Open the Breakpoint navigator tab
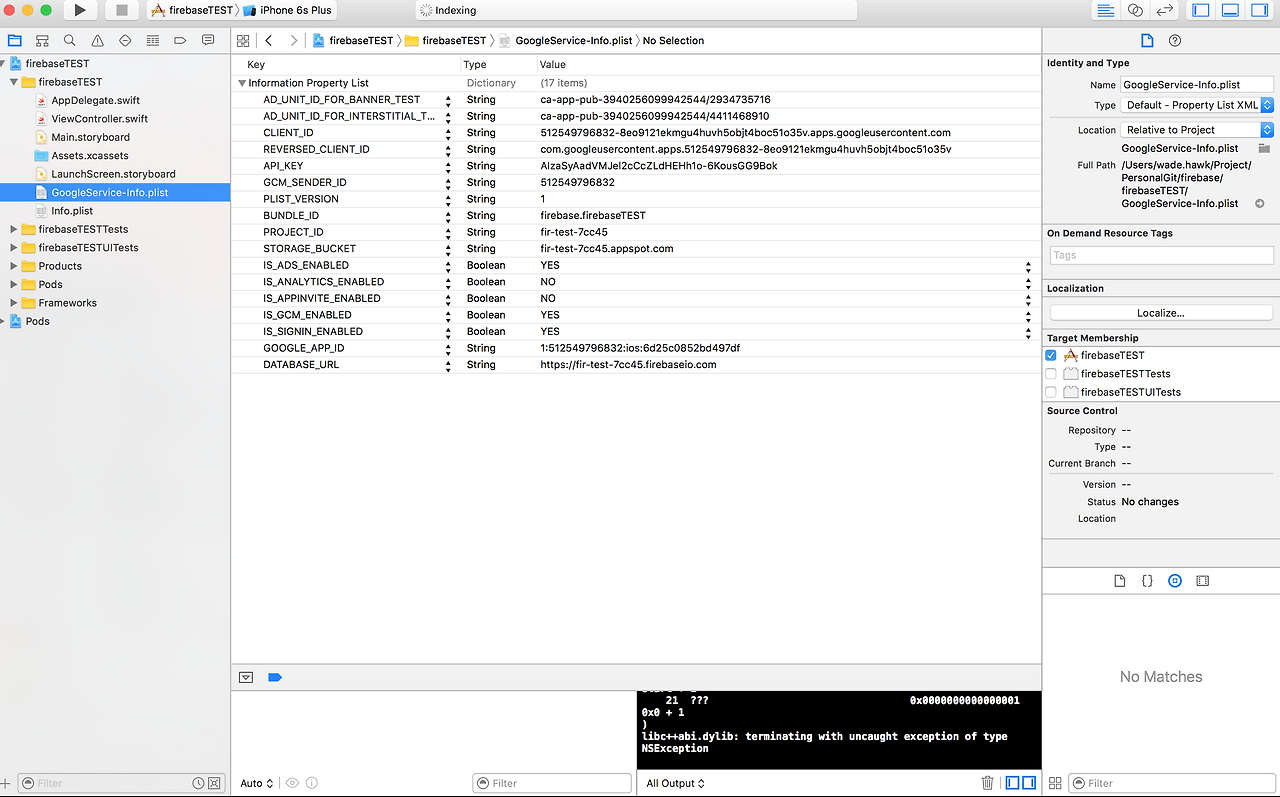The height and width of the screenshot is (797, 1280). point(180,41)
